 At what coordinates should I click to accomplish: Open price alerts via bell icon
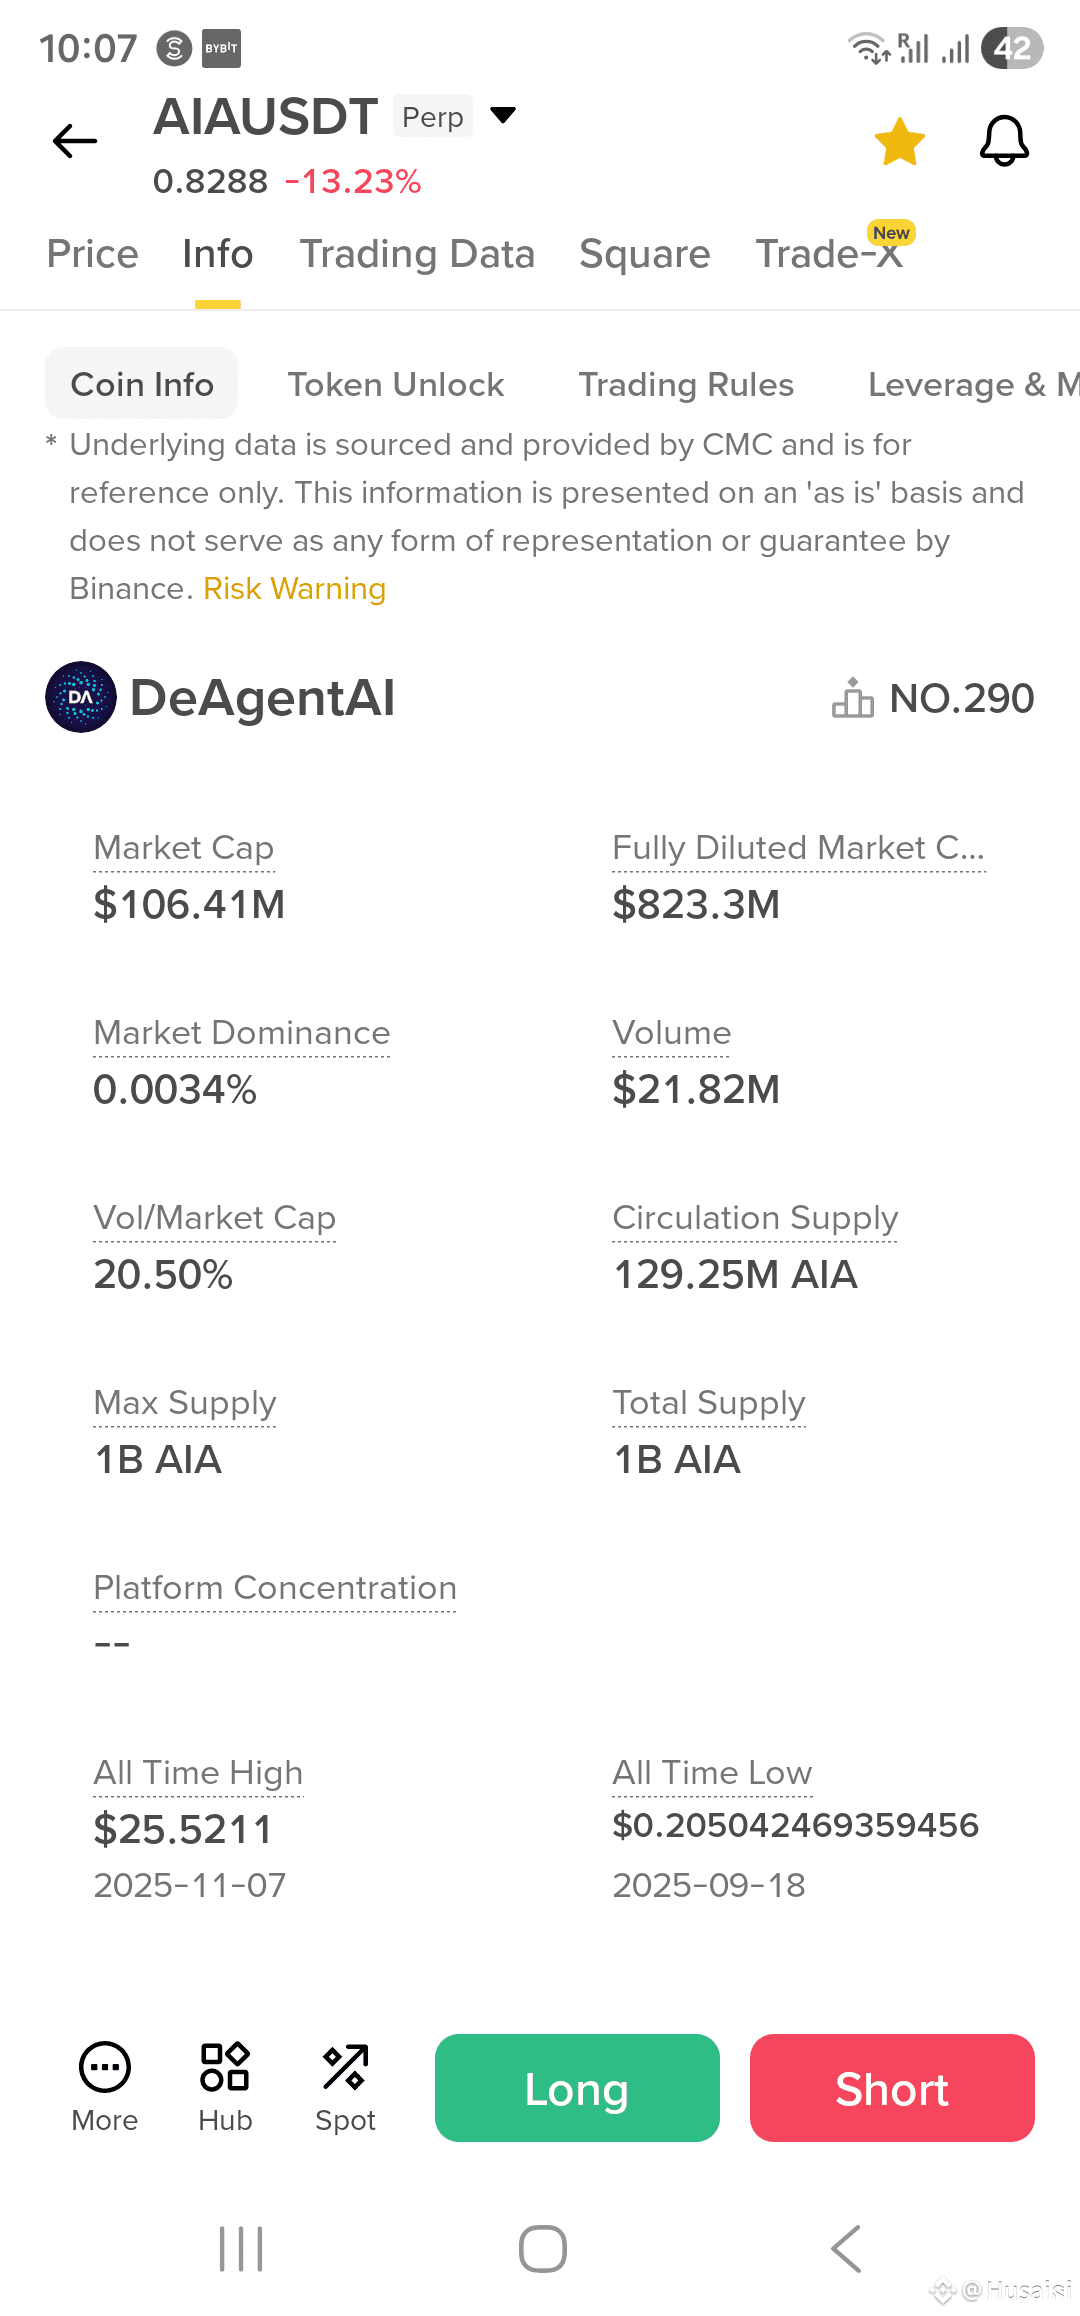pos(1004,141)
